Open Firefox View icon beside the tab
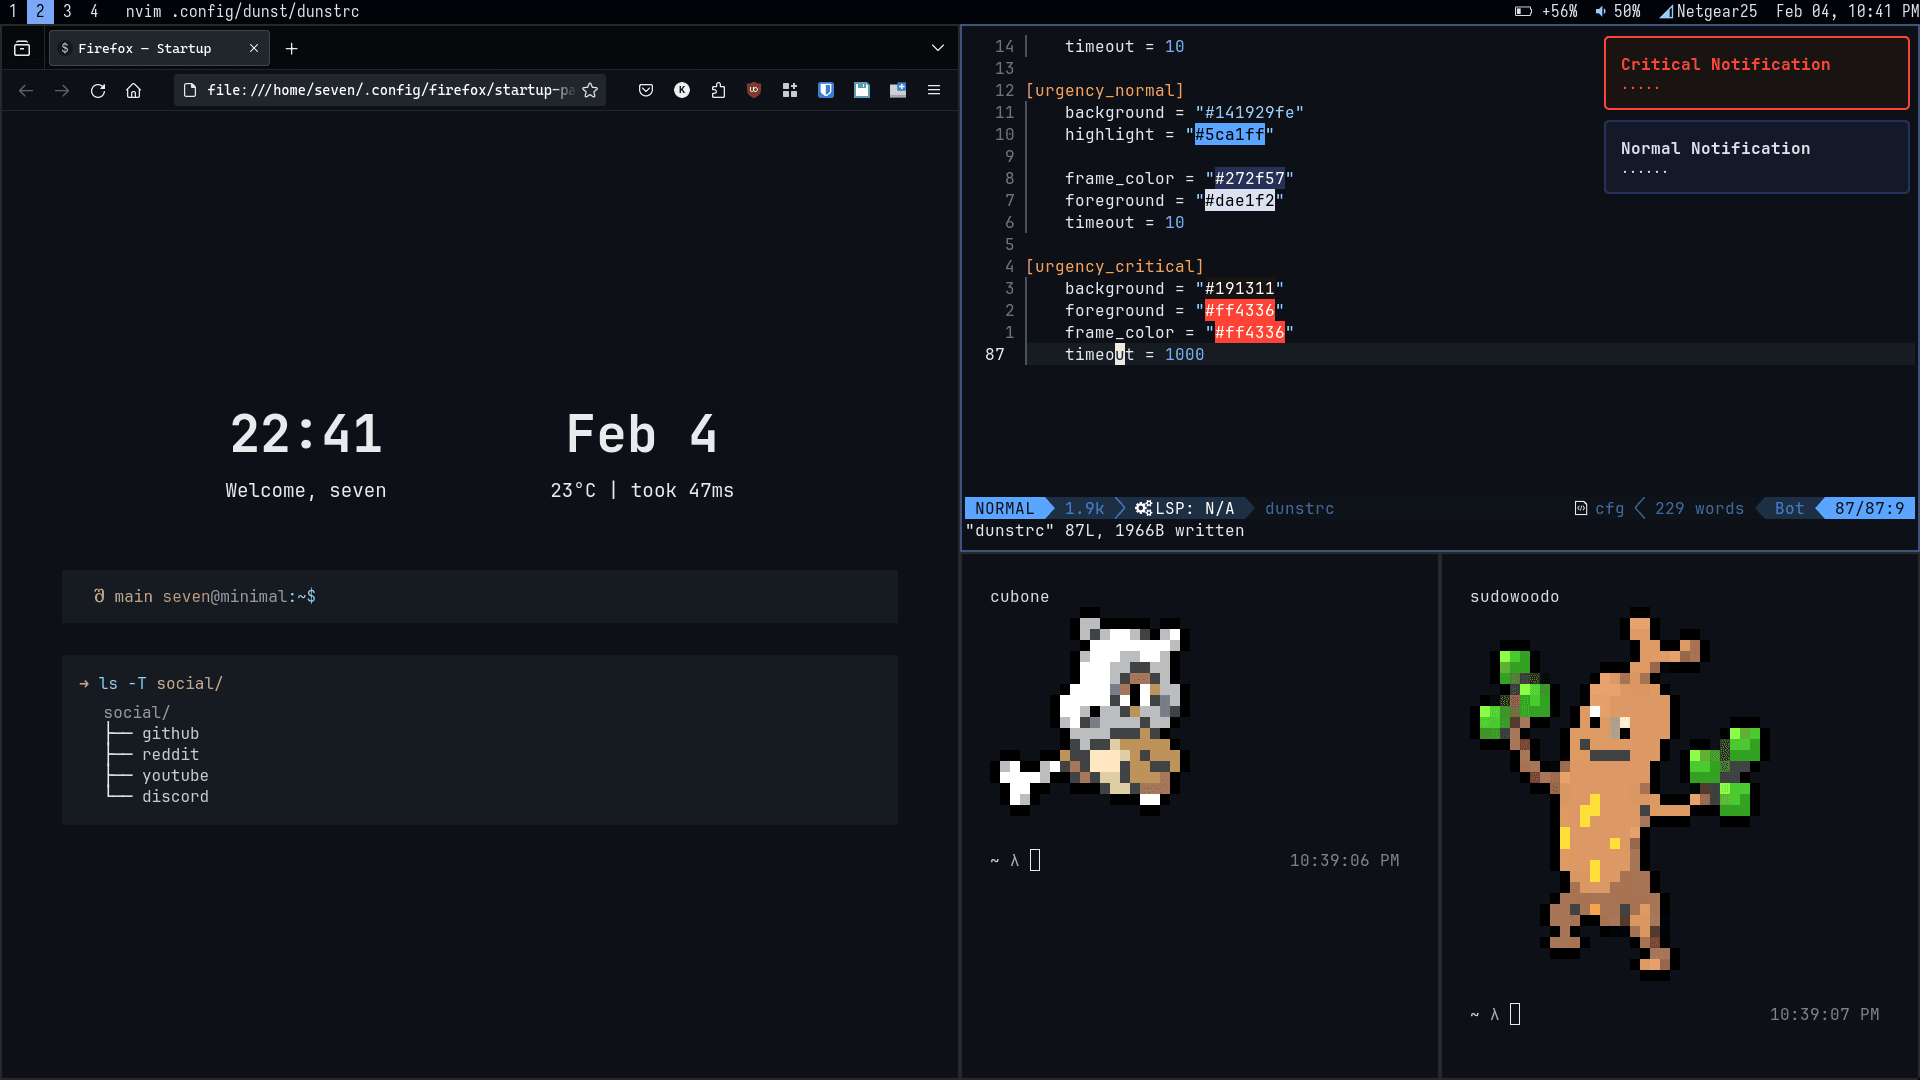The height and width of the screenshot is (1080, 1920). tap(22, 48)
